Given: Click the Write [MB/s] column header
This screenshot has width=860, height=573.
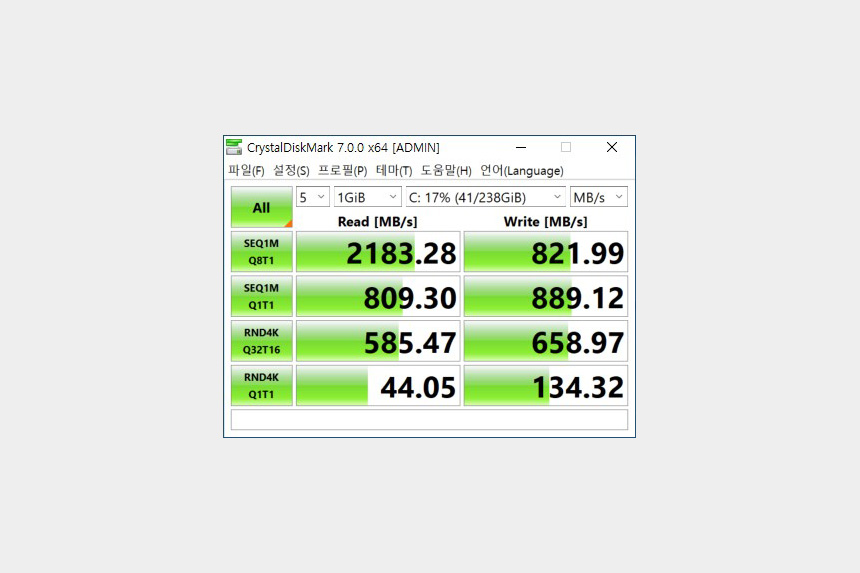Looking at the screenshot, I should (545, 222).
